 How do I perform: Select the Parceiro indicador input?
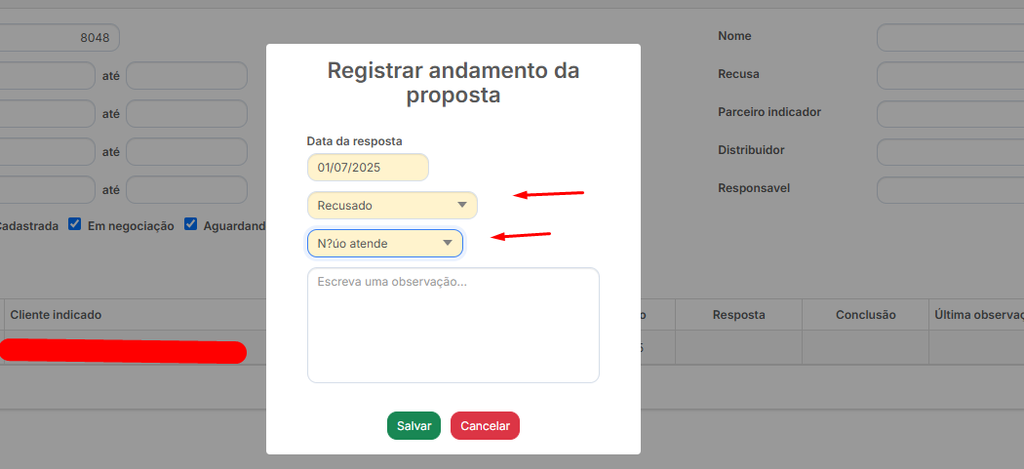[x=950, y=114]
